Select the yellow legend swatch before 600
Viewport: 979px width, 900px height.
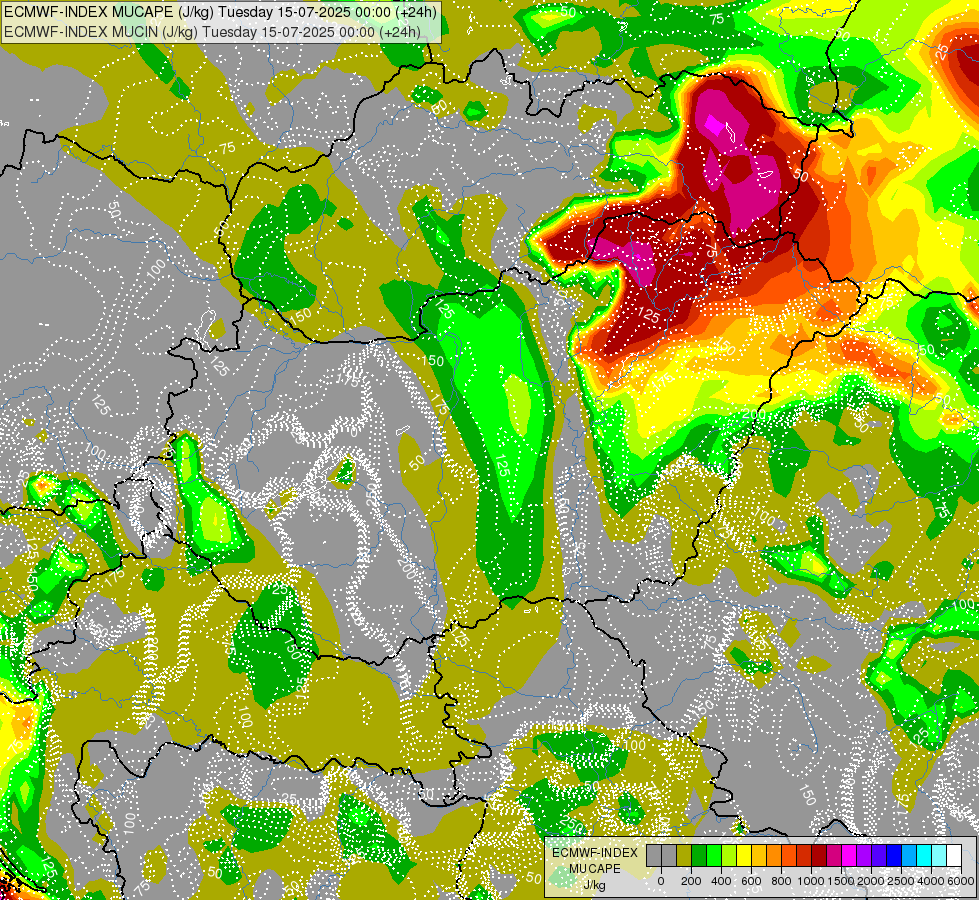(x=744, y=855)
